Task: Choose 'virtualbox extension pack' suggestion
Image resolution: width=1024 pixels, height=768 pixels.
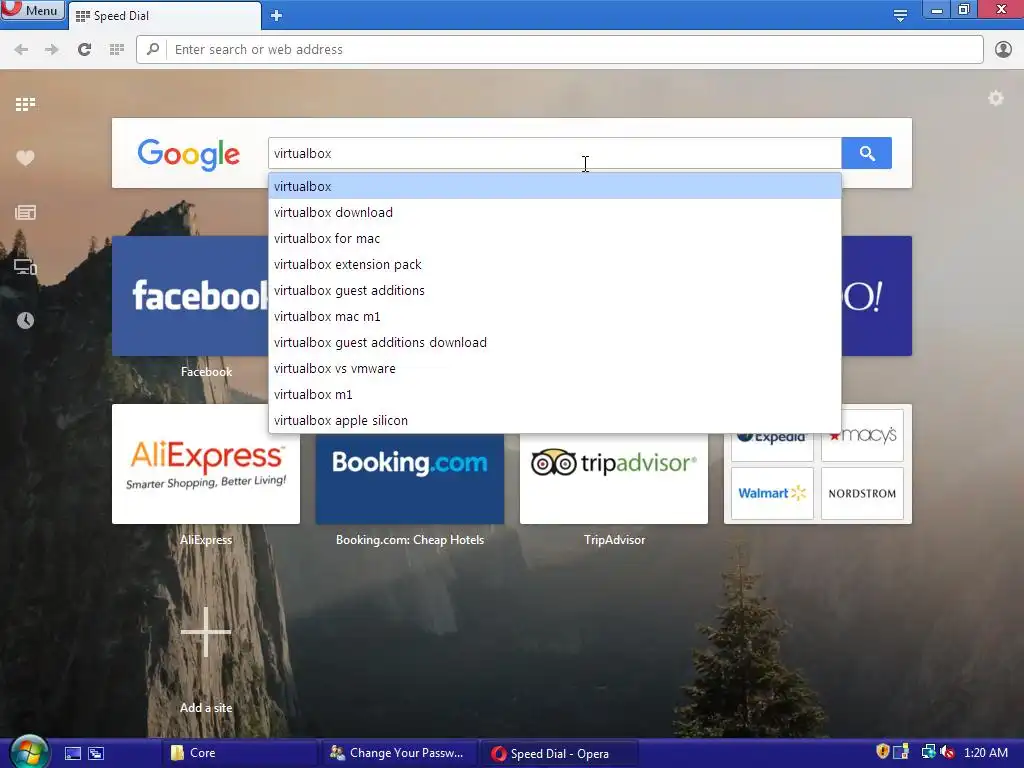Action: (x=554, y=264)
